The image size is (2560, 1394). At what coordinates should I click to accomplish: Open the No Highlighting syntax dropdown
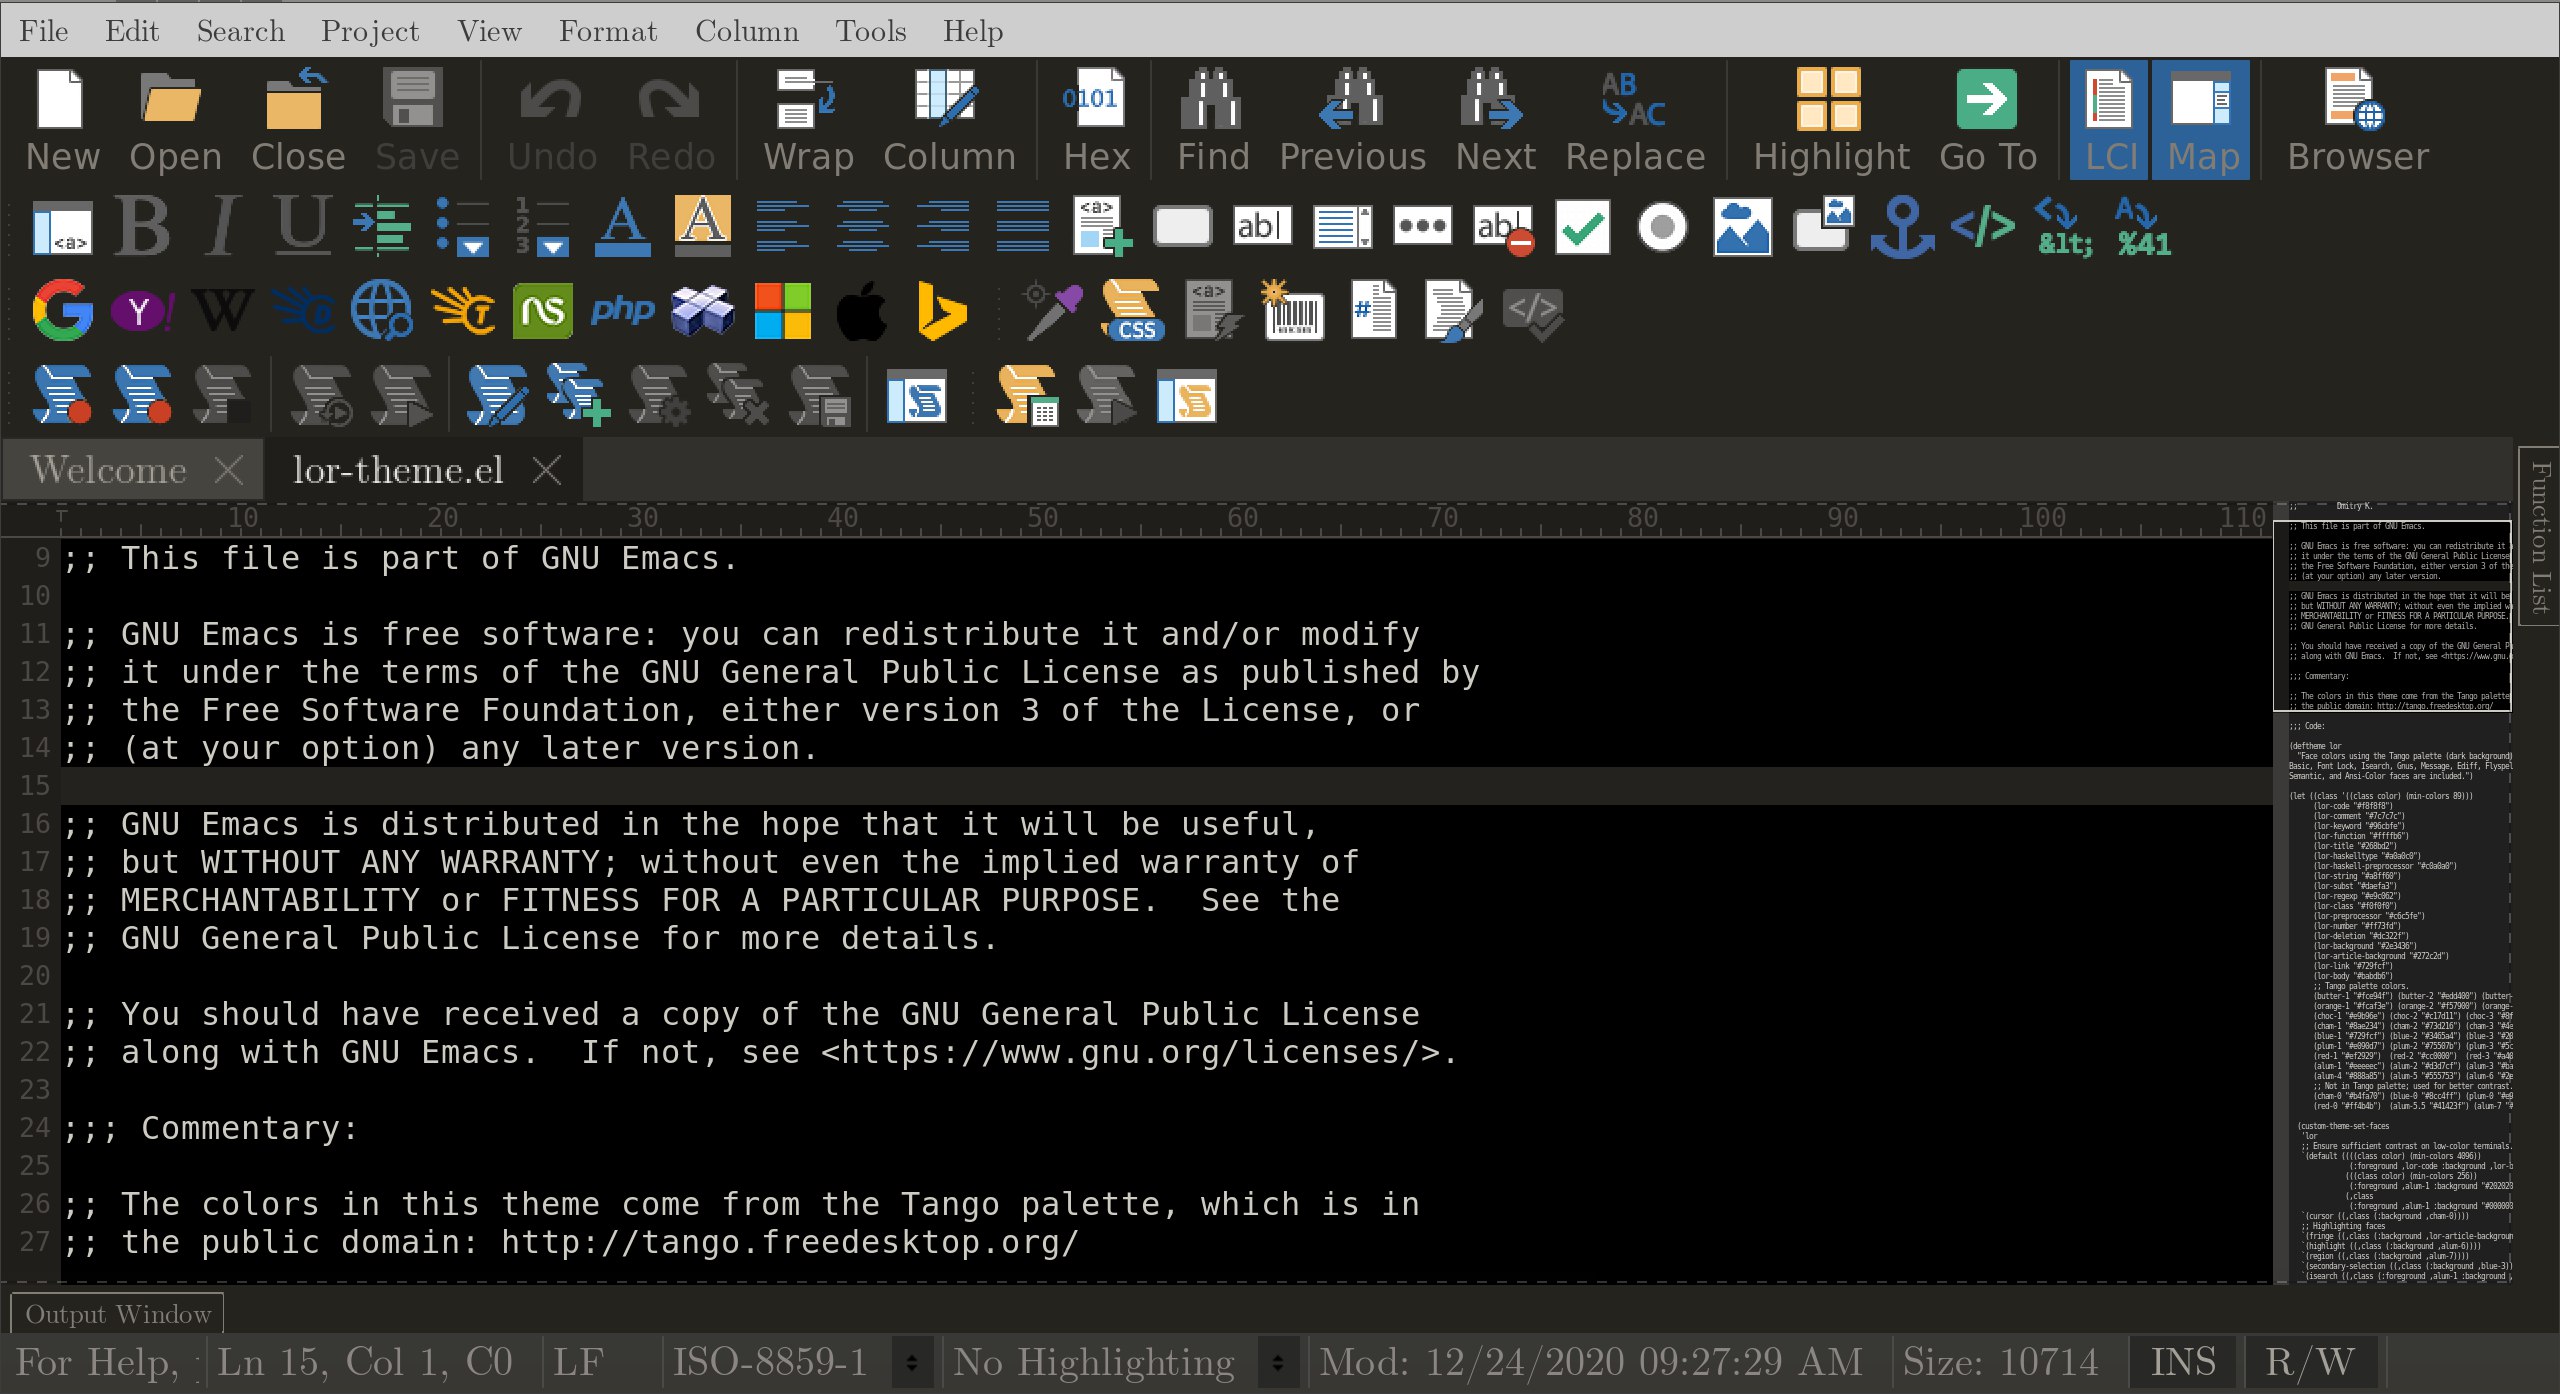(x=1278, y=1362)
